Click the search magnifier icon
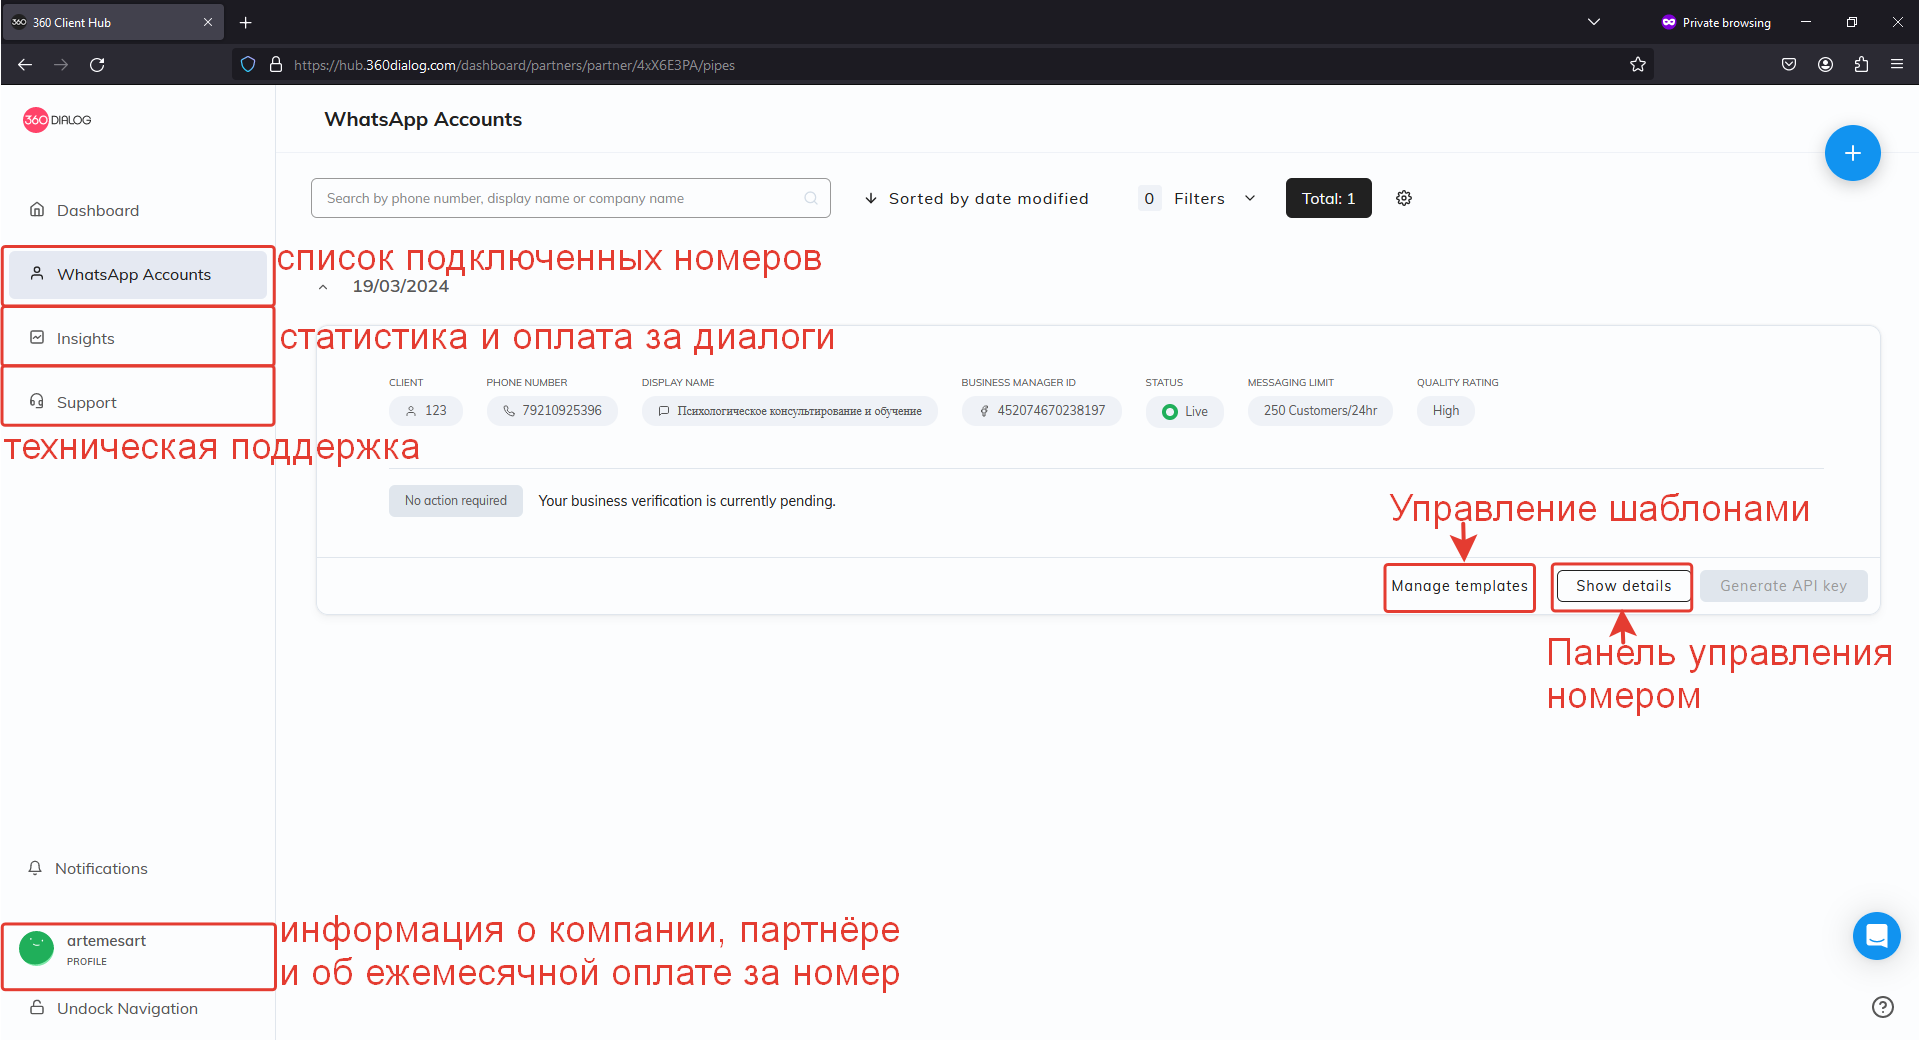The width and height of the screenshot is (1919, 1040). click(811, 198)
